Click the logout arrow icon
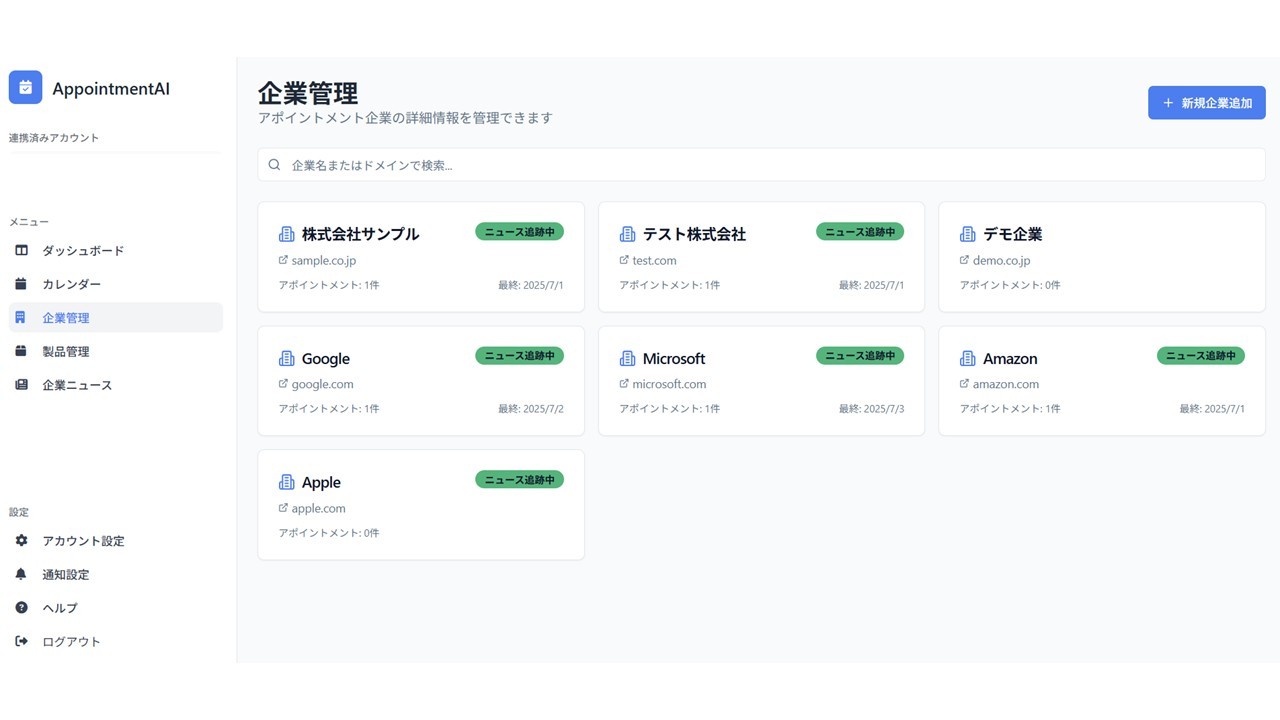1280x720 pixels. pyautogui.click(x=21, y=641)
